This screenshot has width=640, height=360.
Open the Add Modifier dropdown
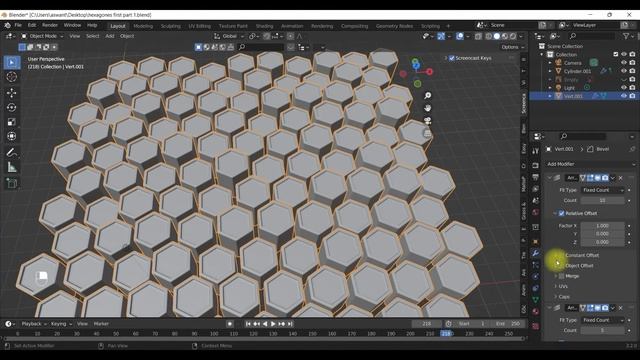coord(591,164)
